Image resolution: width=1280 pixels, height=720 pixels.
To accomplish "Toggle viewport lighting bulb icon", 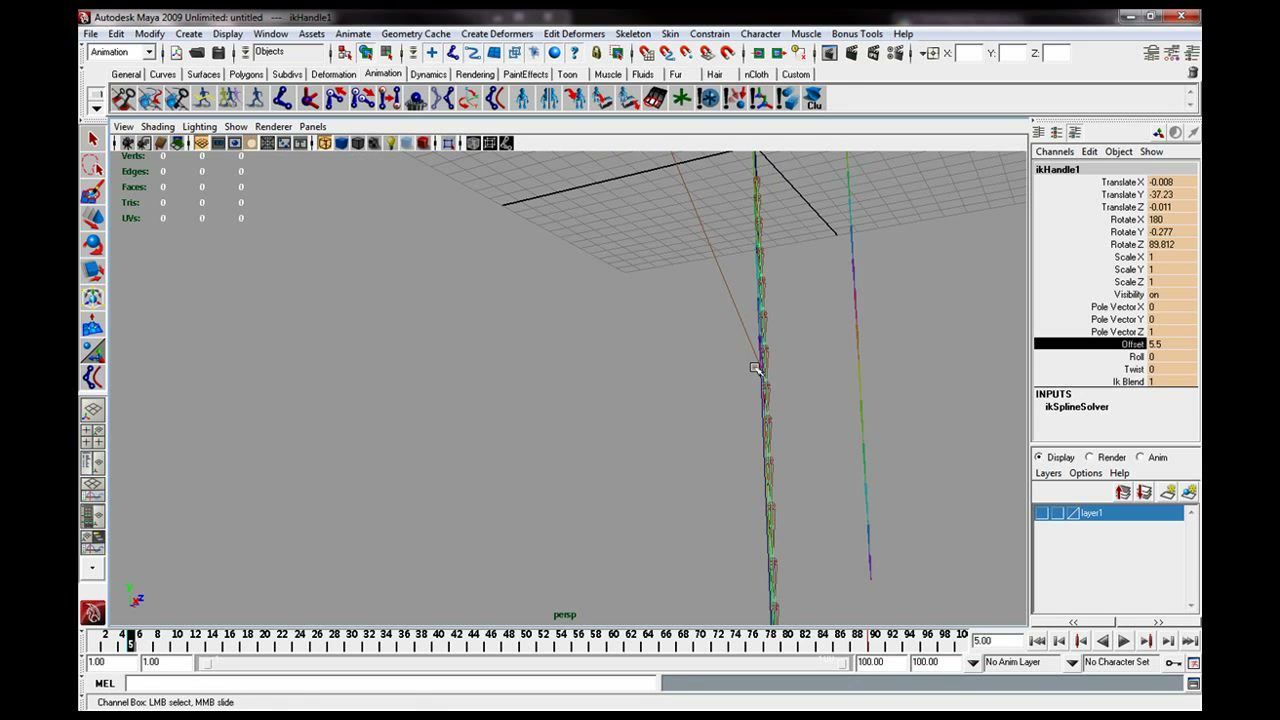I will 391,143.
